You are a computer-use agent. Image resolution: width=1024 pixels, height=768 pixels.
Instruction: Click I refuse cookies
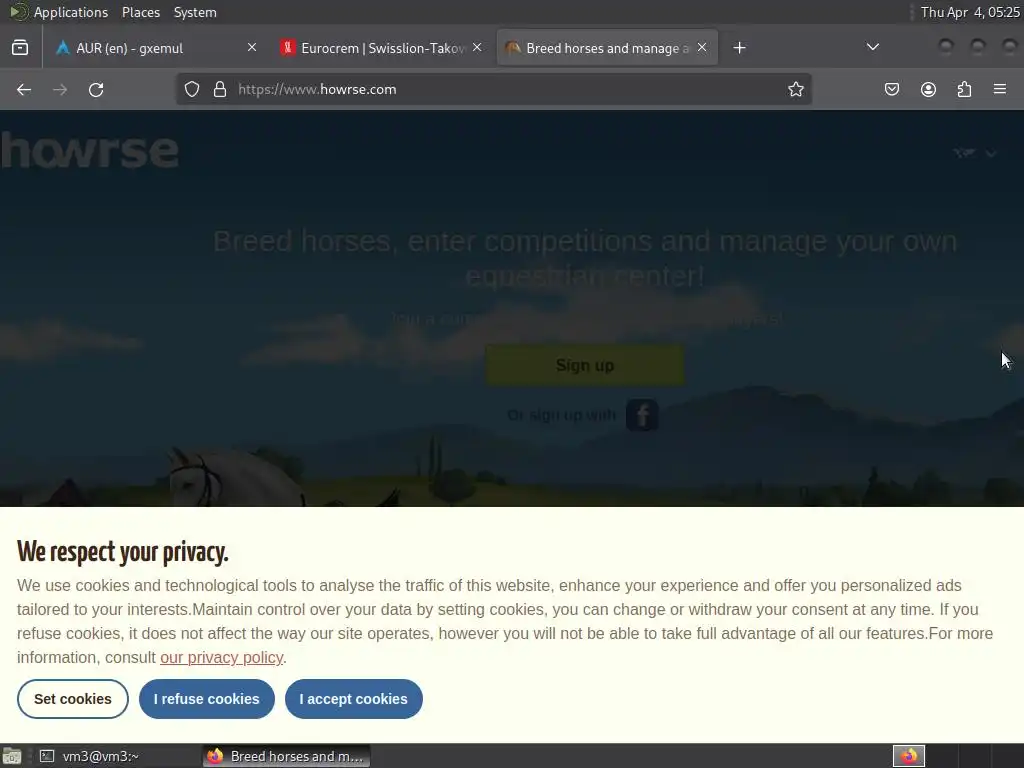coord(206,699)
